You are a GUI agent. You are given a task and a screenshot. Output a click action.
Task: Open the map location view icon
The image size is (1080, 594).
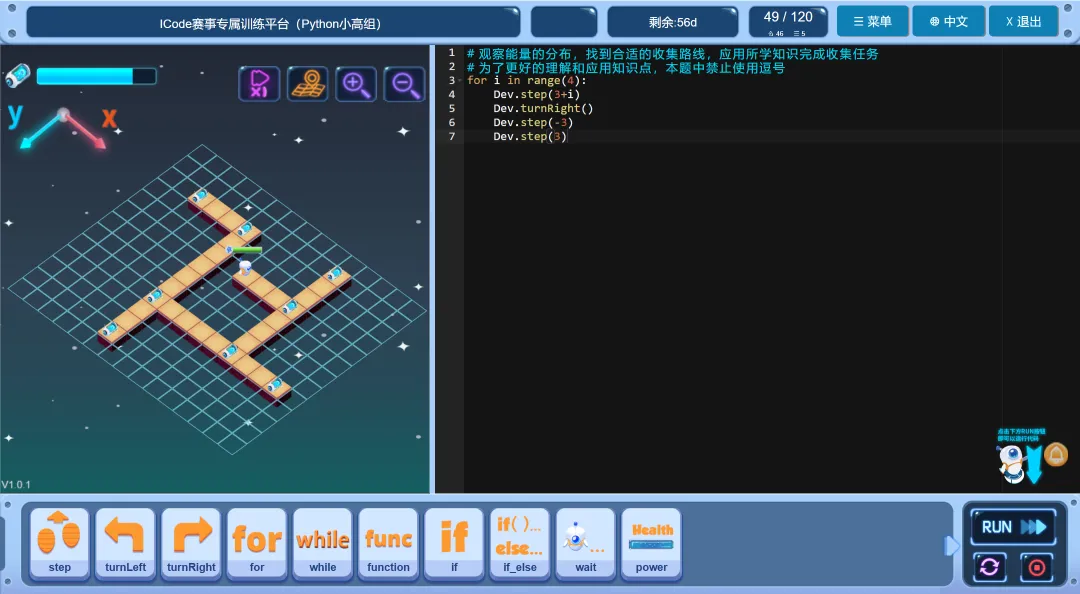pos(307,84)
